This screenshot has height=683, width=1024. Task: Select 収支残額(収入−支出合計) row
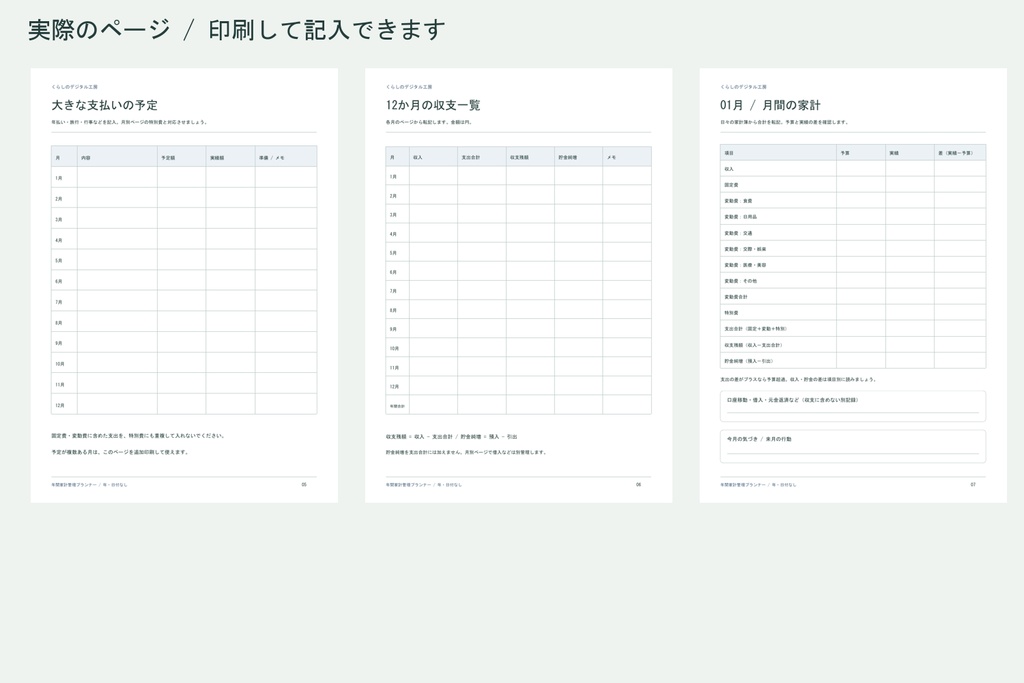click(x=853, y=345)
